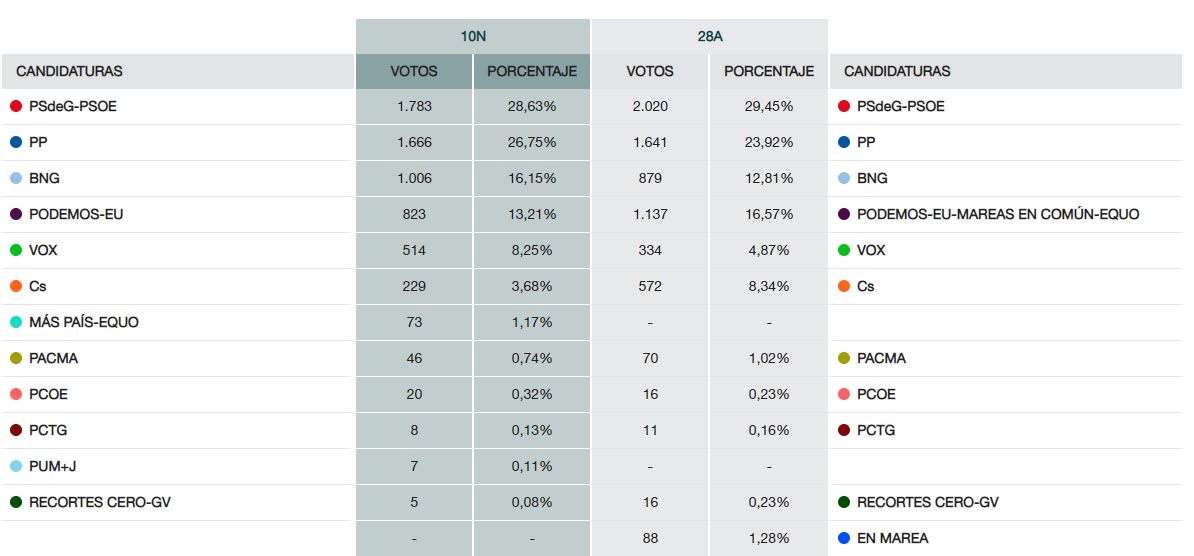
Task: Click the PORCENTAJE column header under 28A
Action: (x=769, y=71)
